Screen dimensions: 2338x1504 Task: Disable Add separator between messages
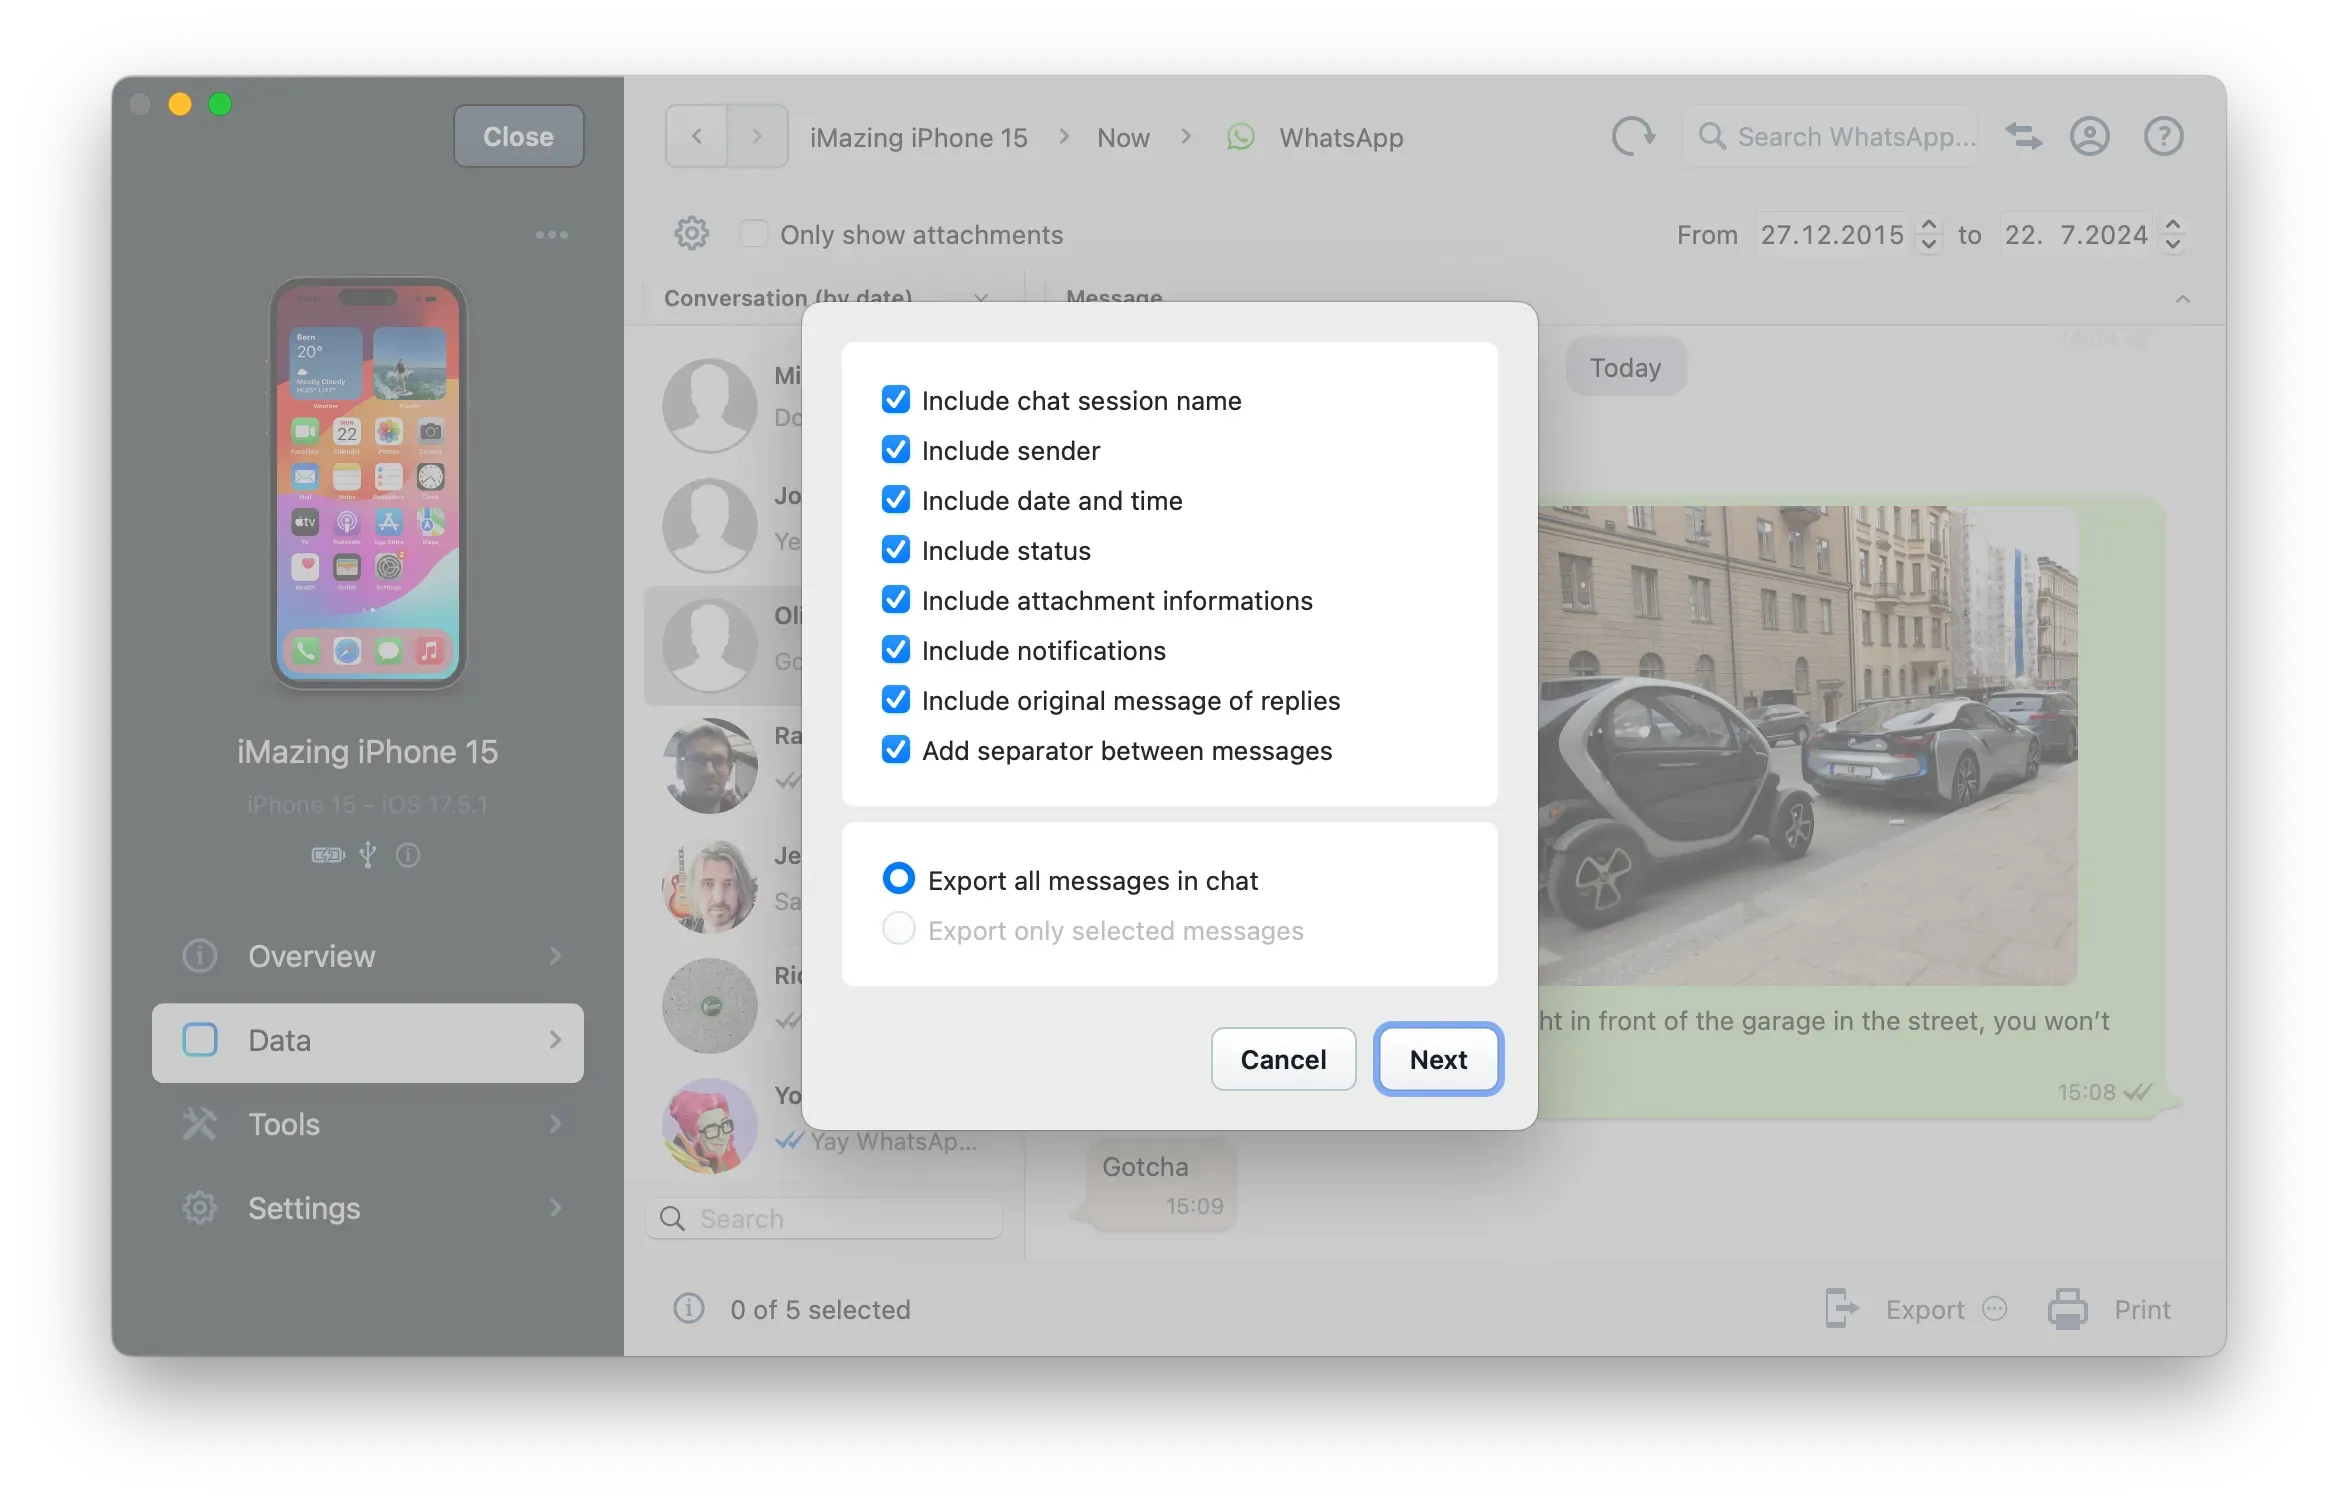895,750
